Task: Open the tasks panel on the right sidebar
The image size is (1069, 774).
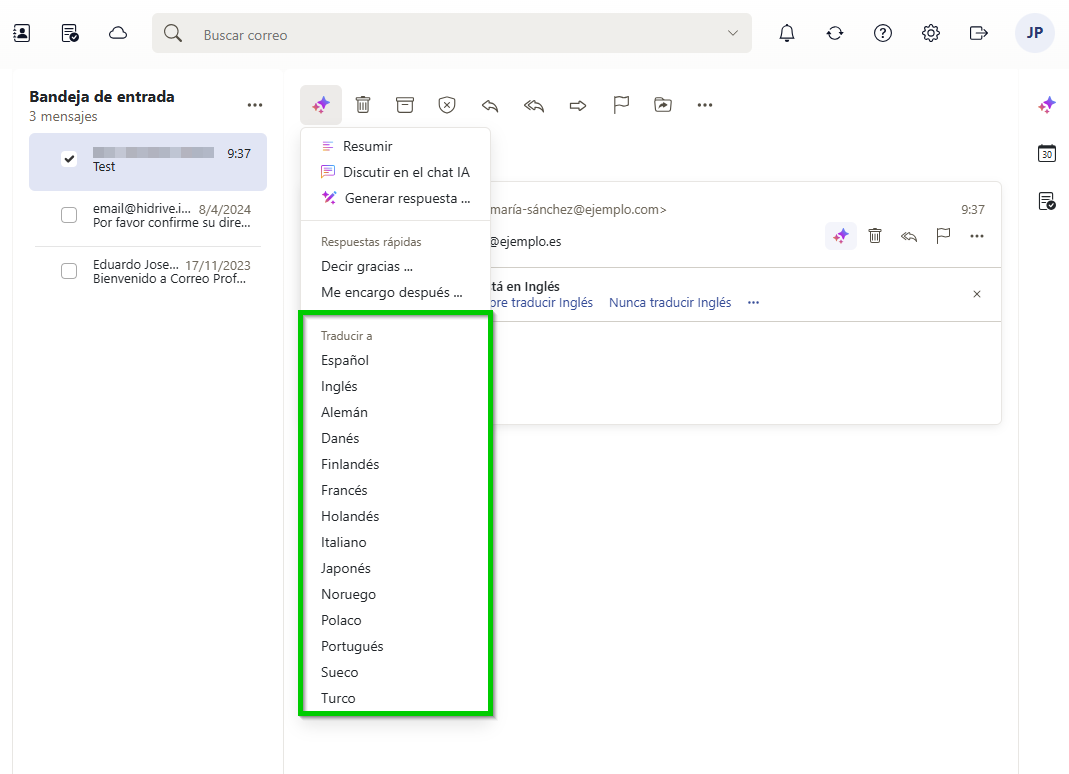Action: [1046, 200]
